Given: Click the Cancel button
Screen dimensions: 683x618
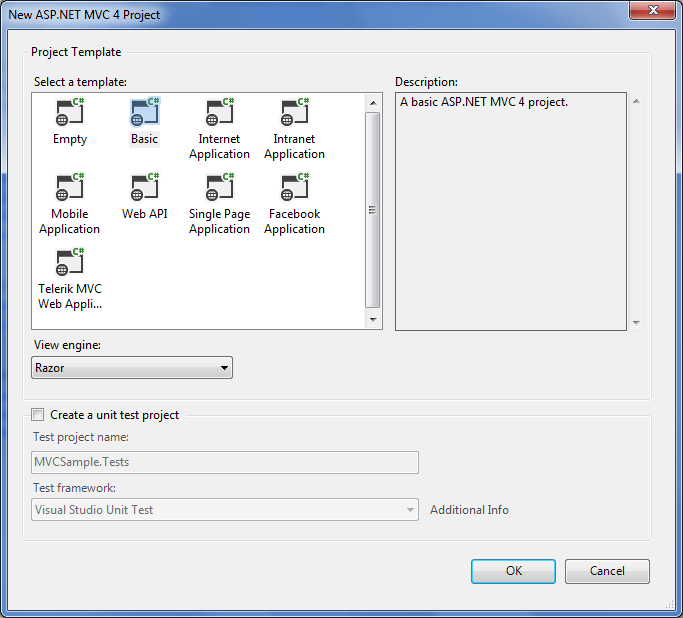Looking at the screenshot, I should coord(607,571).
